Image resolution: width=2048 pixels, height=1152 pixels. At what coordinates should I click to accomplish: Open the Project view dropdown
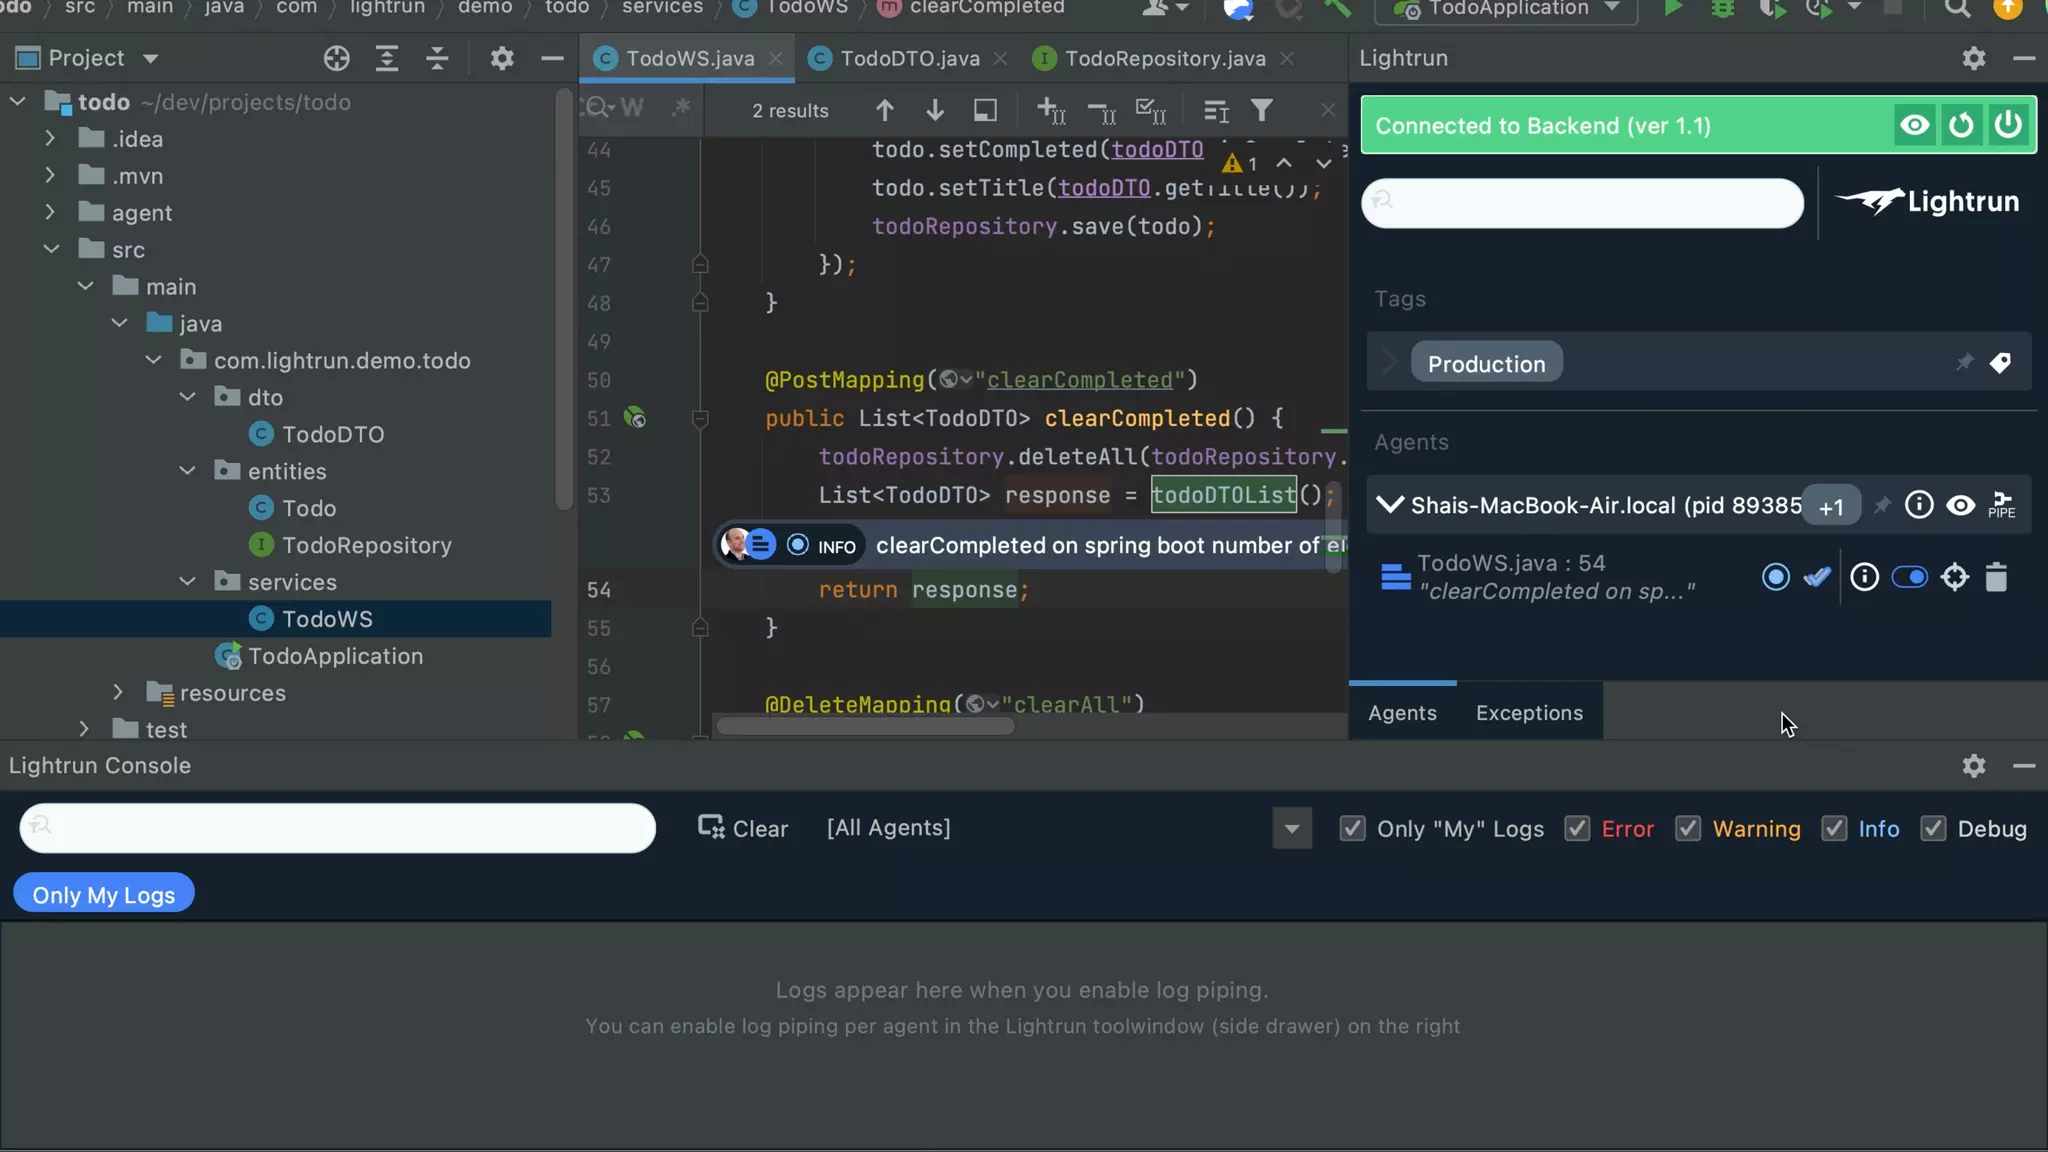(150, 58)
